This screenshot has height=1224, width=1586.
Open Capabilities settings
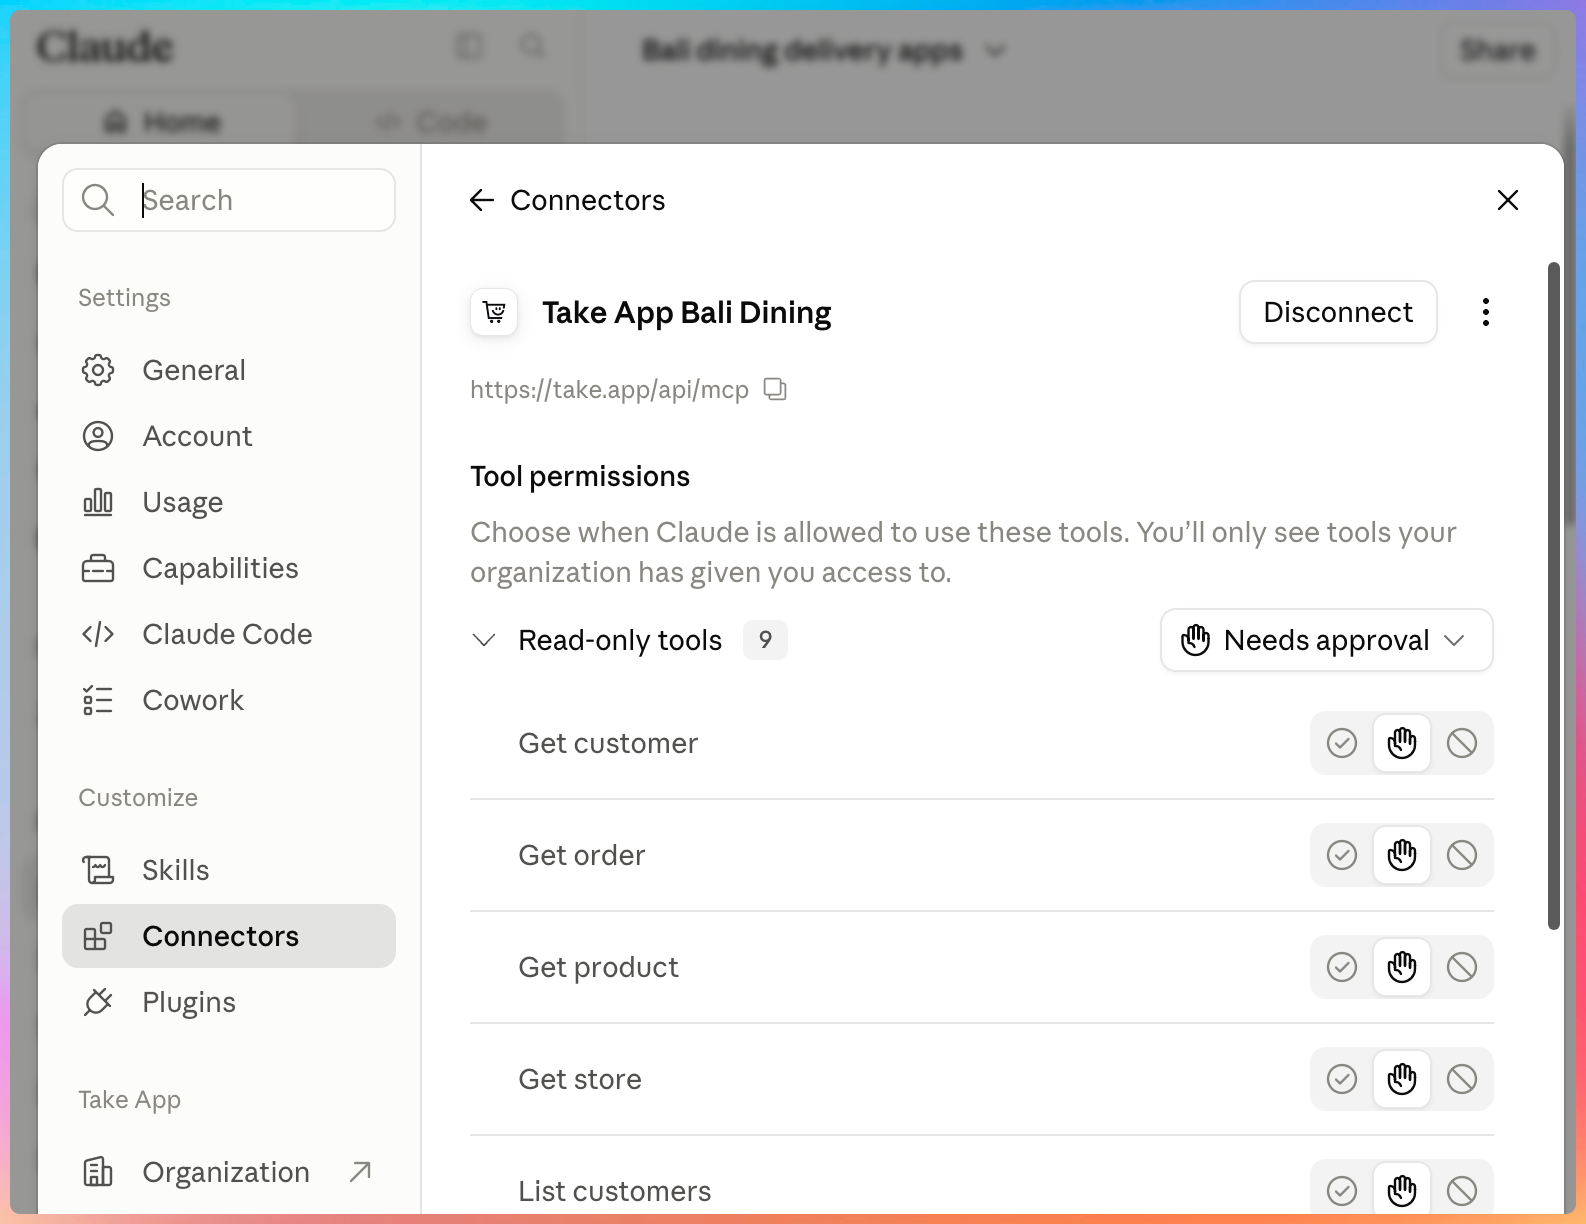click(229, 568)
